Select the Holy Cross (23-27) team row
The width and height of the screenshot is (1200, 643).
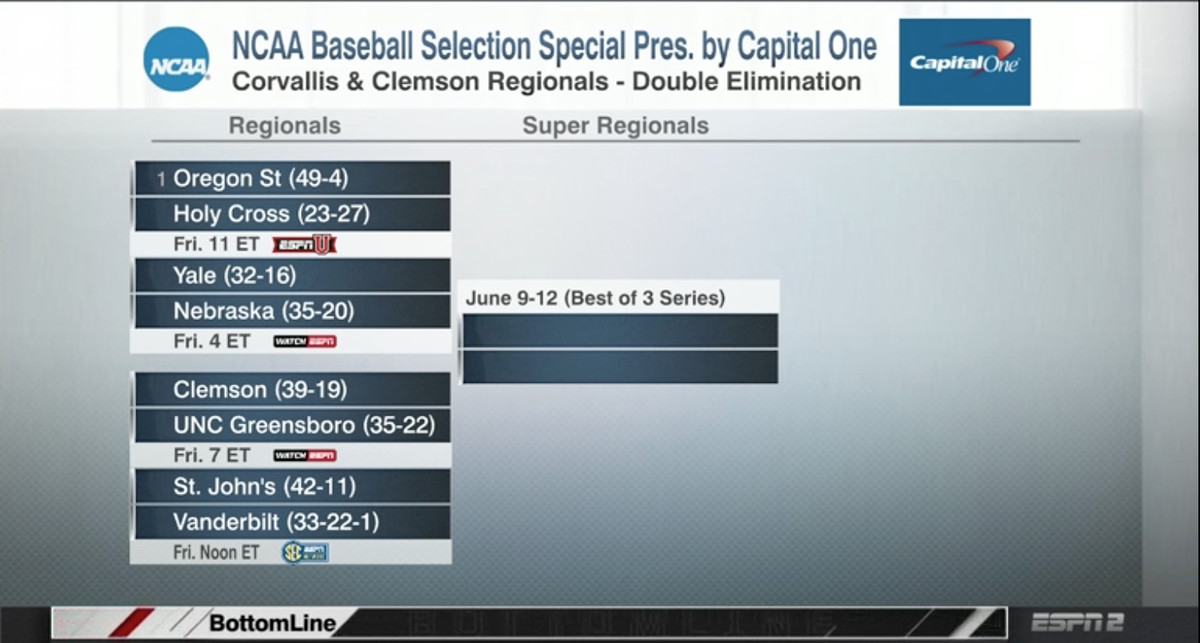[292, 214]
